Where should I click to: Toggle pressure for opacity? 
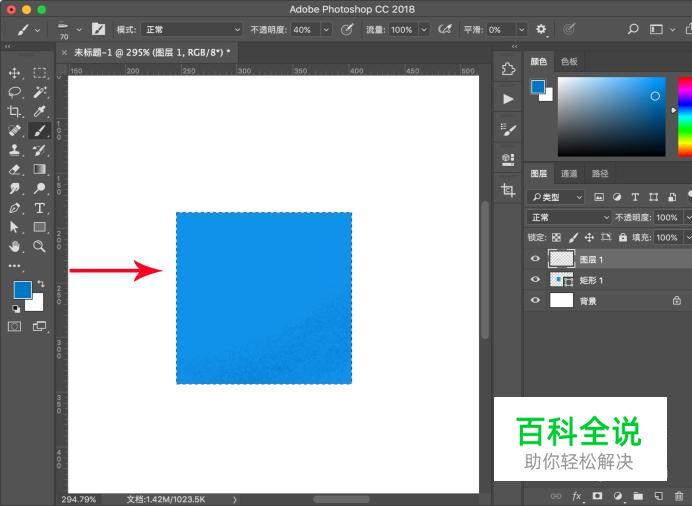tap(347, 30)
